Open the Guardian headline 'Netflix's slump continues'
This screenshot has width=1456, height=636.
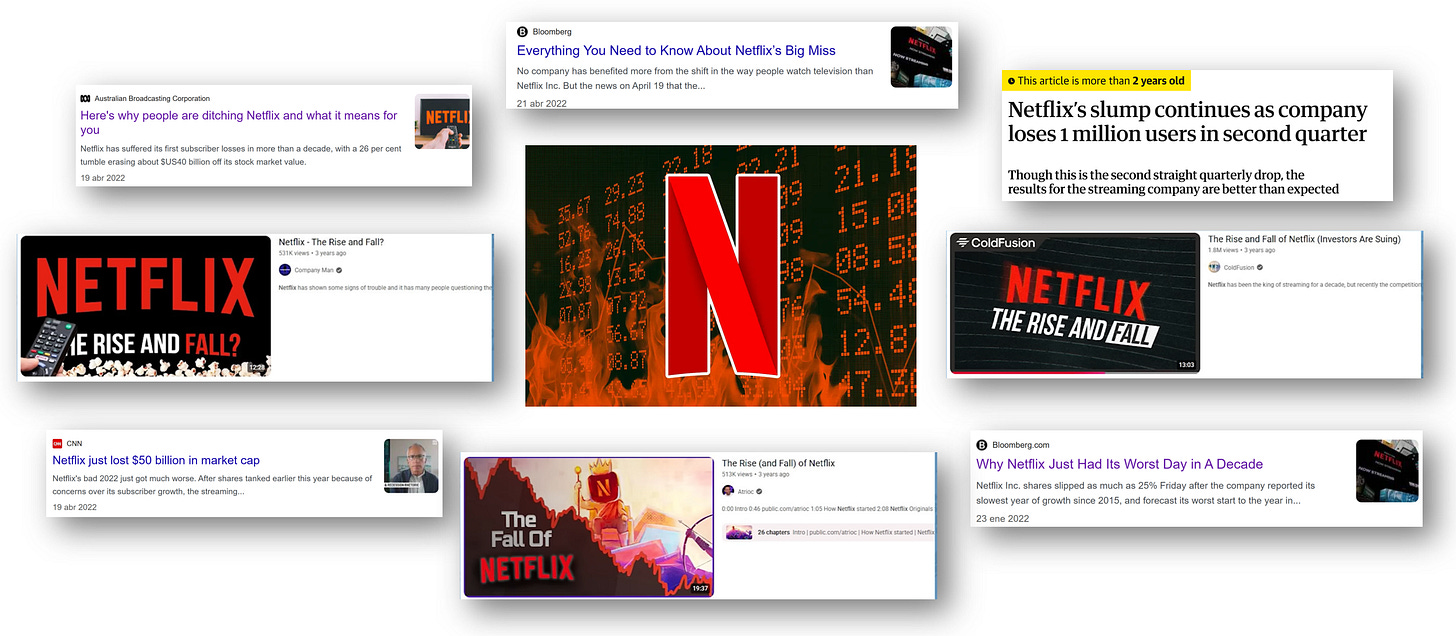click(1187, 122)
